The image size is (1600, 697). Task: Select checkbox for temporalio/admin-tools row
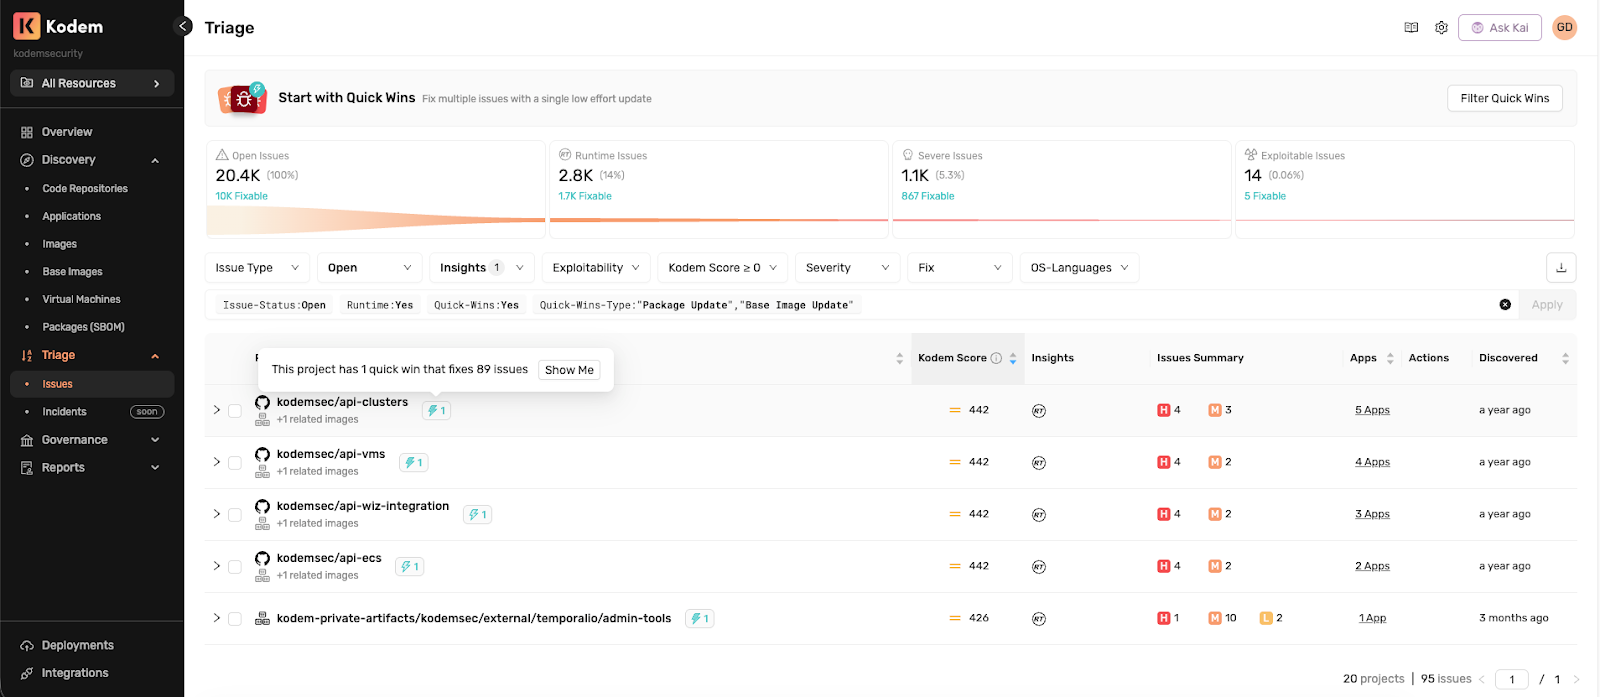[235, 619]
